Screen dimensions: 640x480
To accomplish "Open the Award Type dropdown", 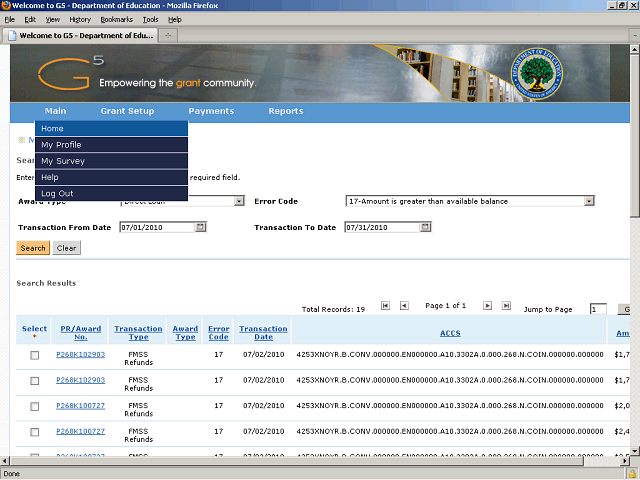I will tap(239, 201).
